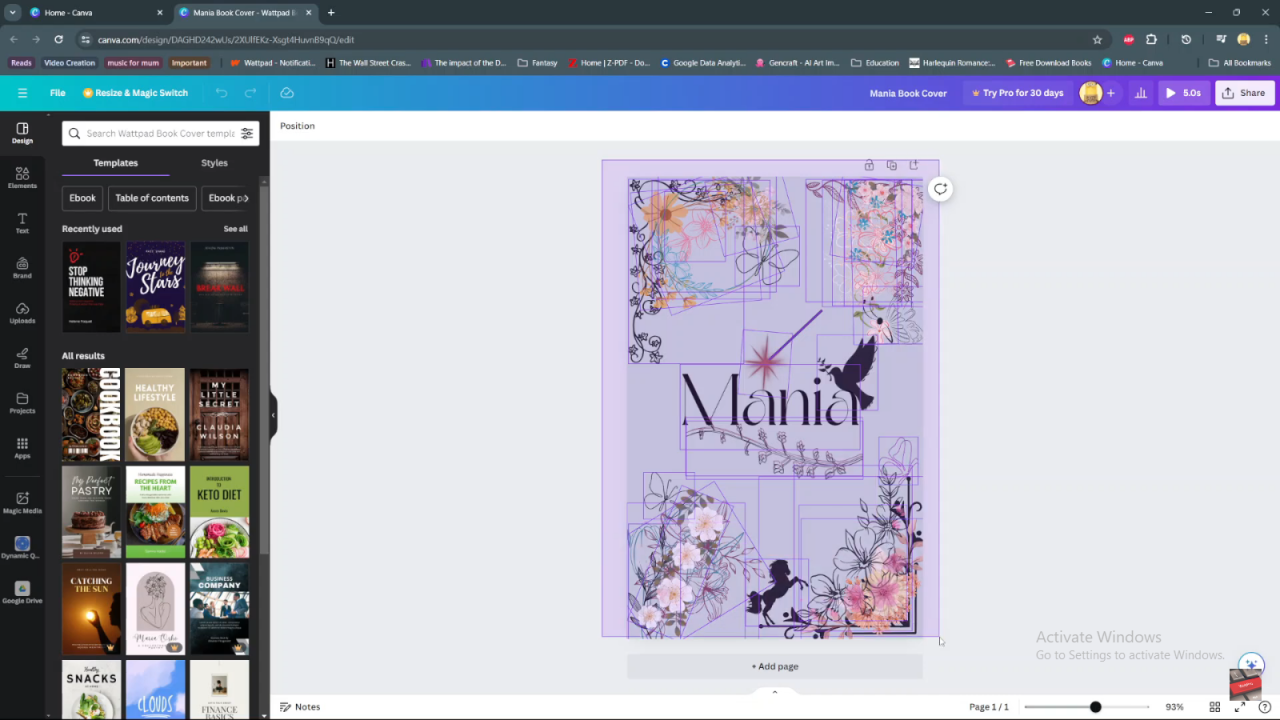The height and width of the screenshot is (720, 1280).
Task: Click the Share button
Action: pyautogui.click(x=1244, y=93)
